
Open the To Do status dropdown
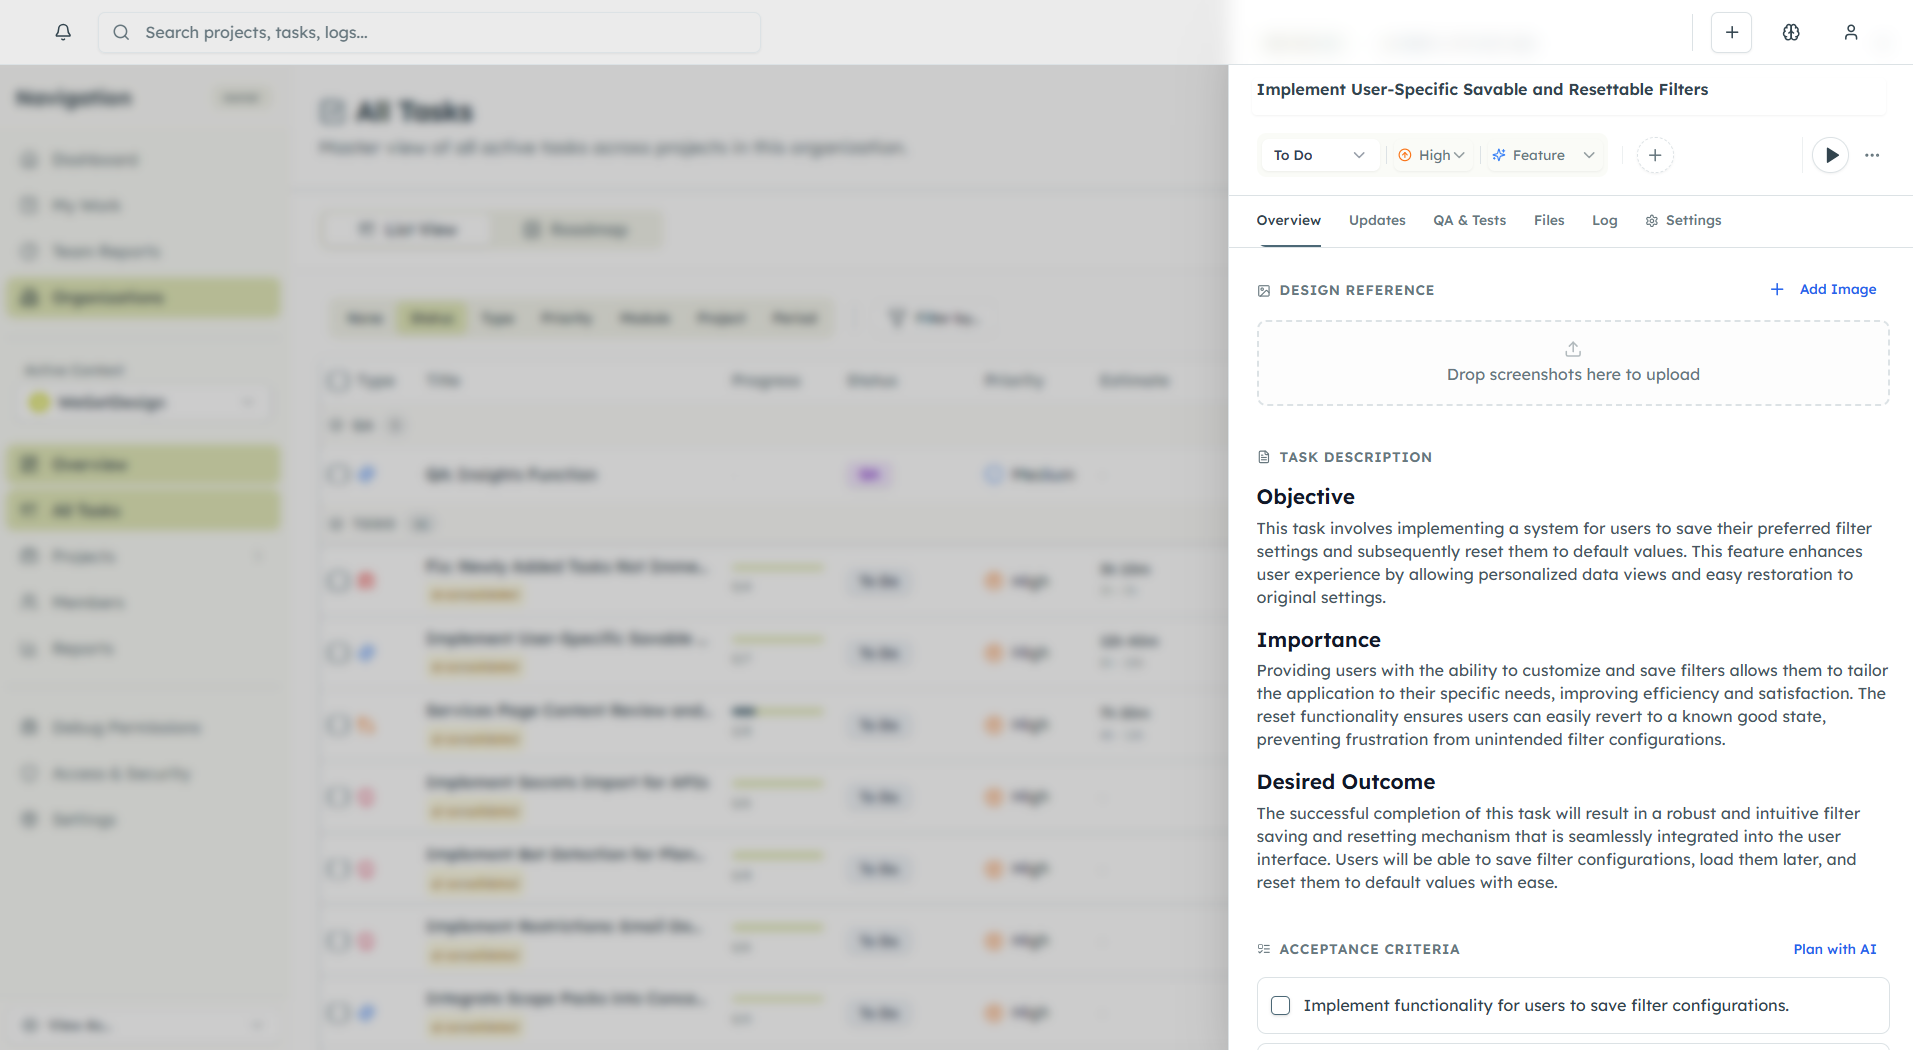tap(1317, 155)
